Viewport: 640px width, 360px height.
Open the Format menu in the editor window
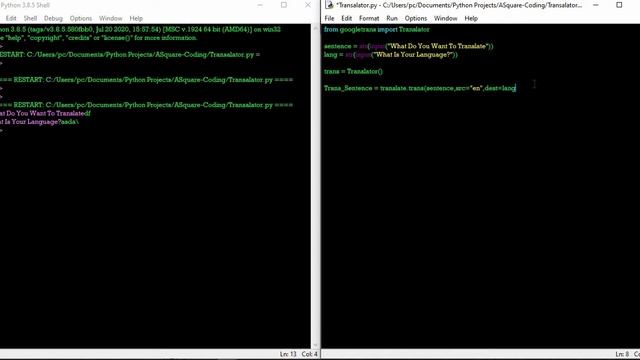pos(369,18)
